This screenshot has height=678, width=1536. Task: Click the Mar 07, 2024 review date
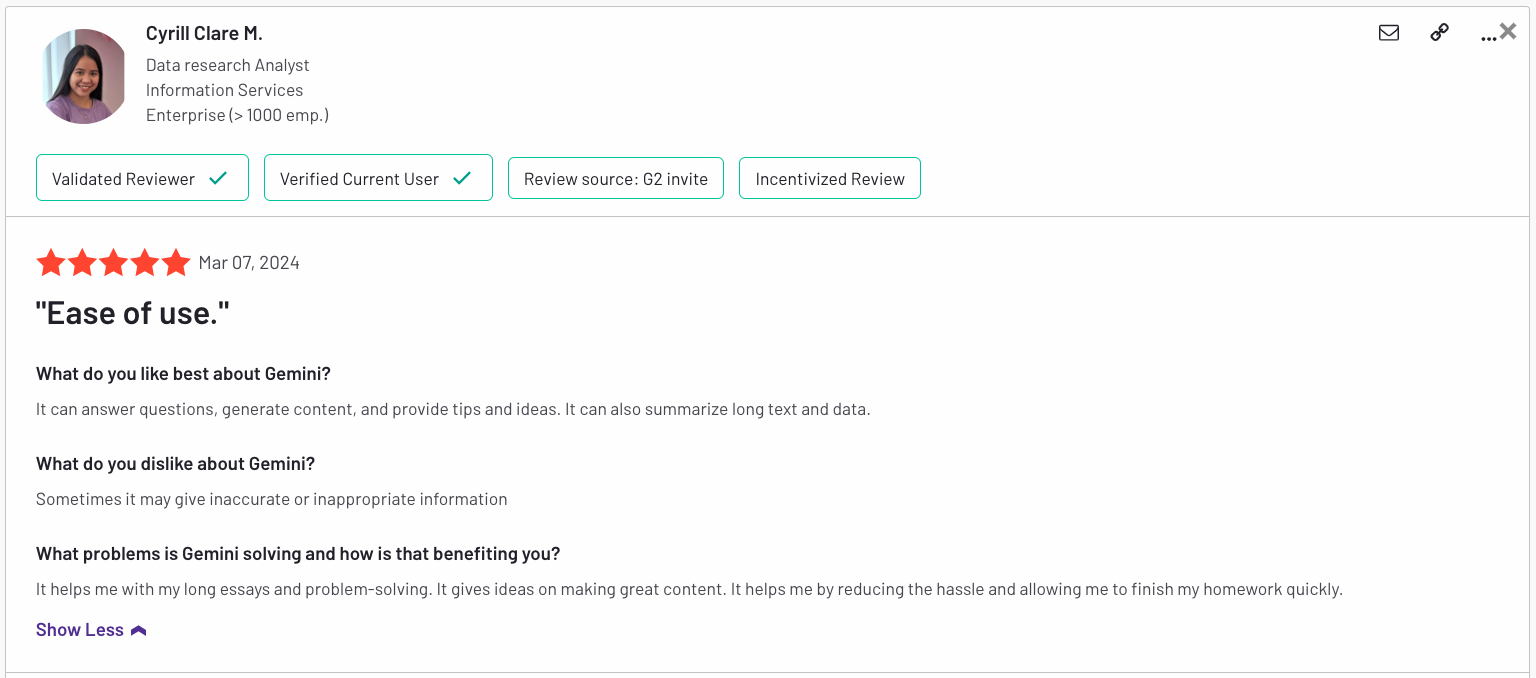(249, 263)
